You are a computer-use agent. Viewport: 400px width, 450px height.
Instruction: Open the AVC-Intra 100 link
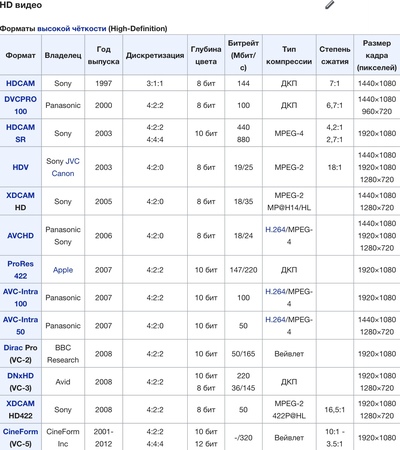[20, 298]
